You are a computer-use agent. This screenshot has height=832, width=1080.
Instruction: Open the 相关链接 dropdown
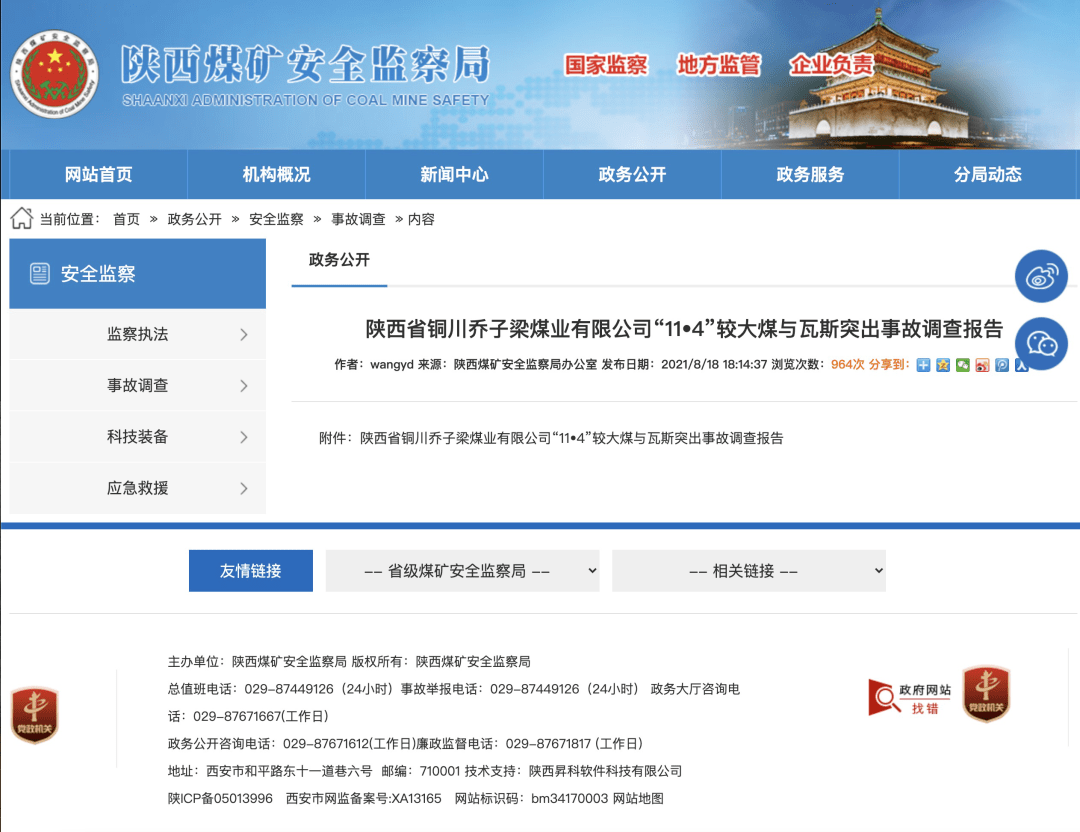(748, 571)
